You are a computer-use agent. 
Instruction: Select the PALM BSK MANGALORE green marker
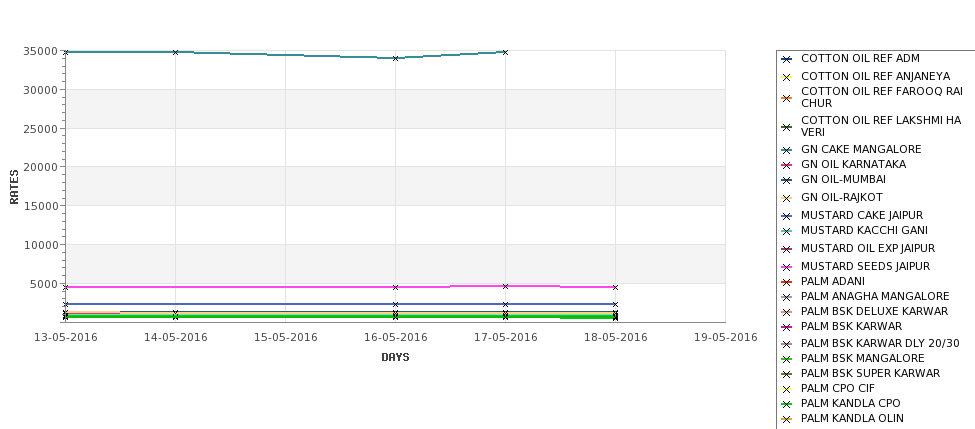[x=786, y=359]
